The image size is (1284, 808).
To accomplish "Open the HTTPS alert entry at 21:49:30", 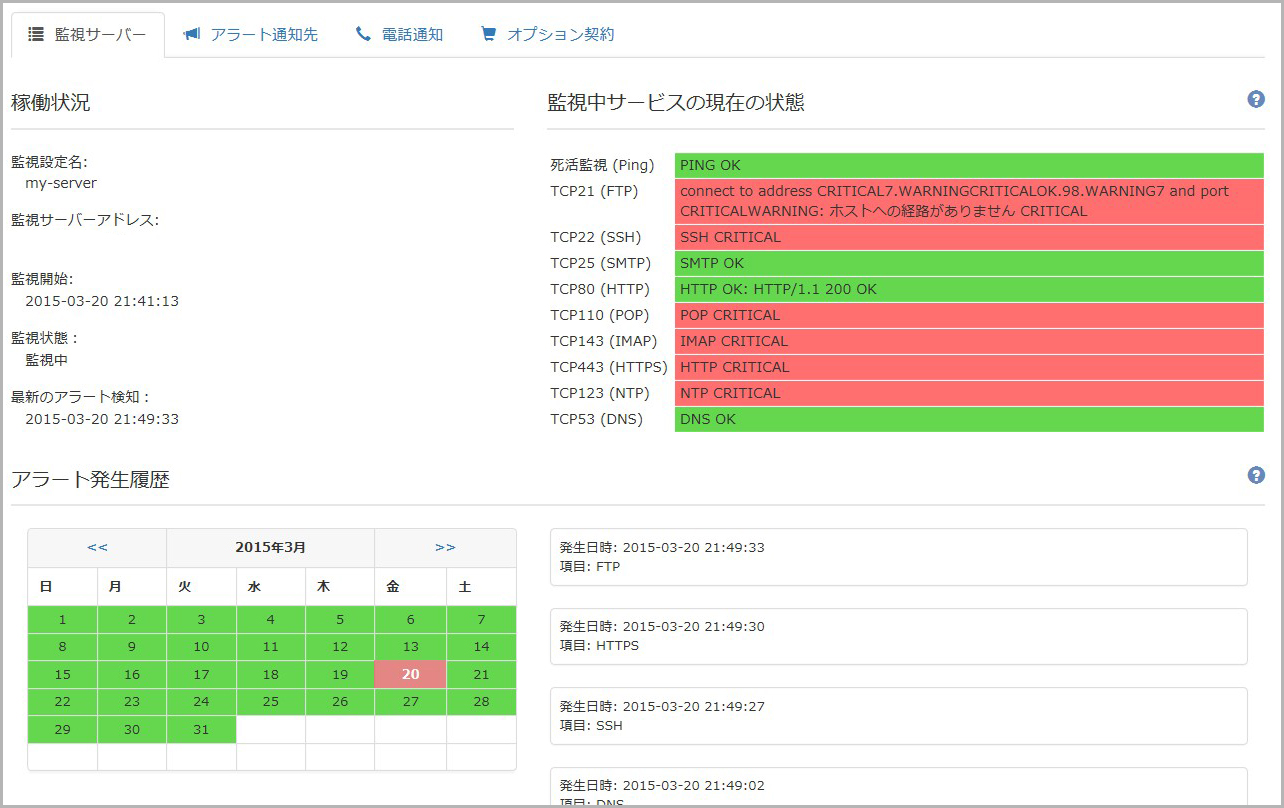I will [898, 636].
